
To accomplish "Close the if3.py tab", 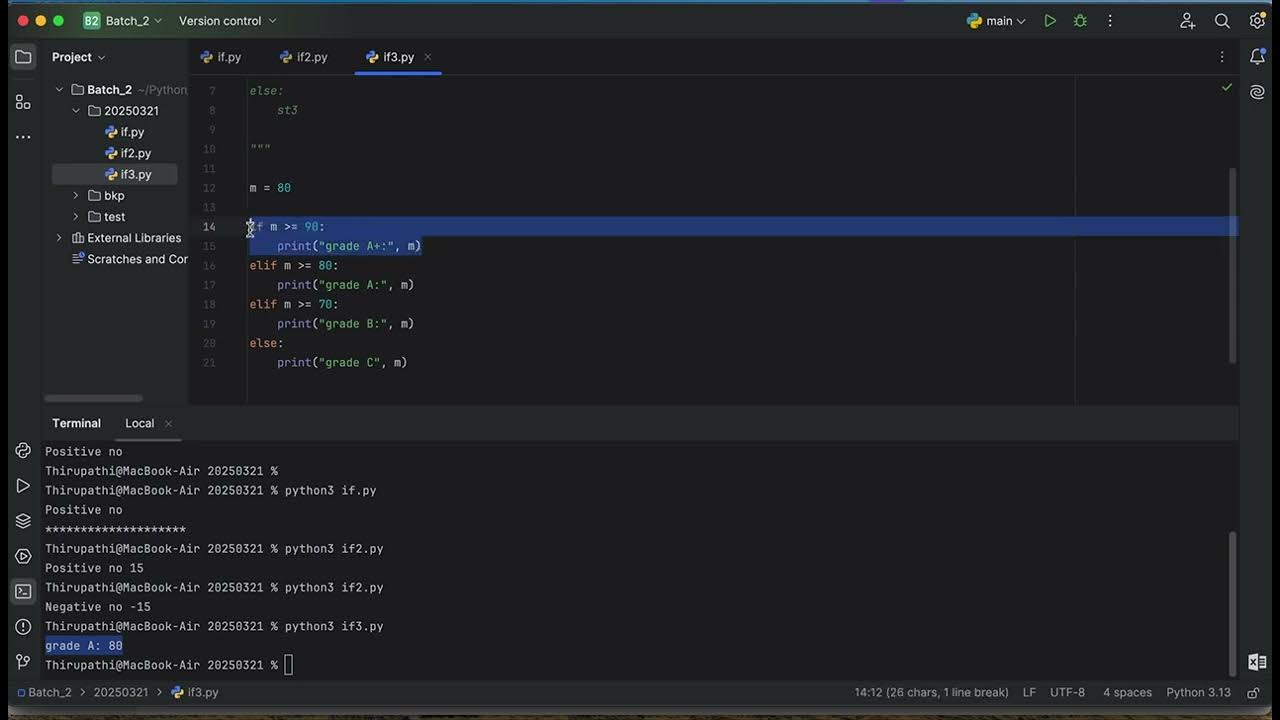I will pyautogui.click(x=428, y=57).
